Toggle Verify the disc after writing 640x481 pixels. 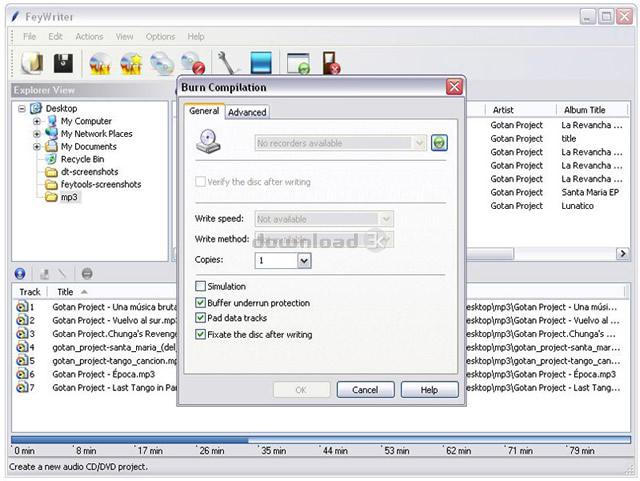[200, 182]
